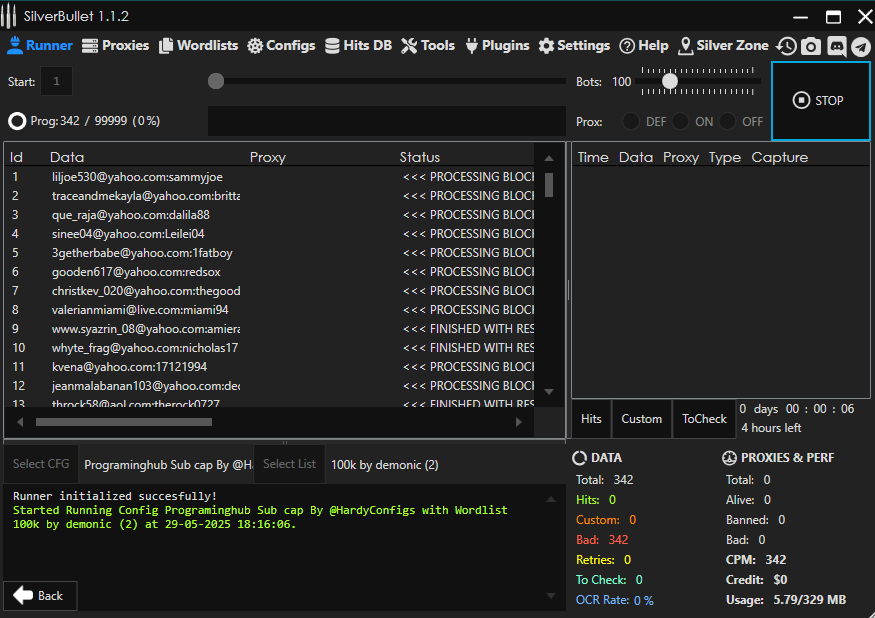875x618 pixels.
Task: Click the Telegram paper plane icon
Action: pyautogui.click(x=860, y=46)
